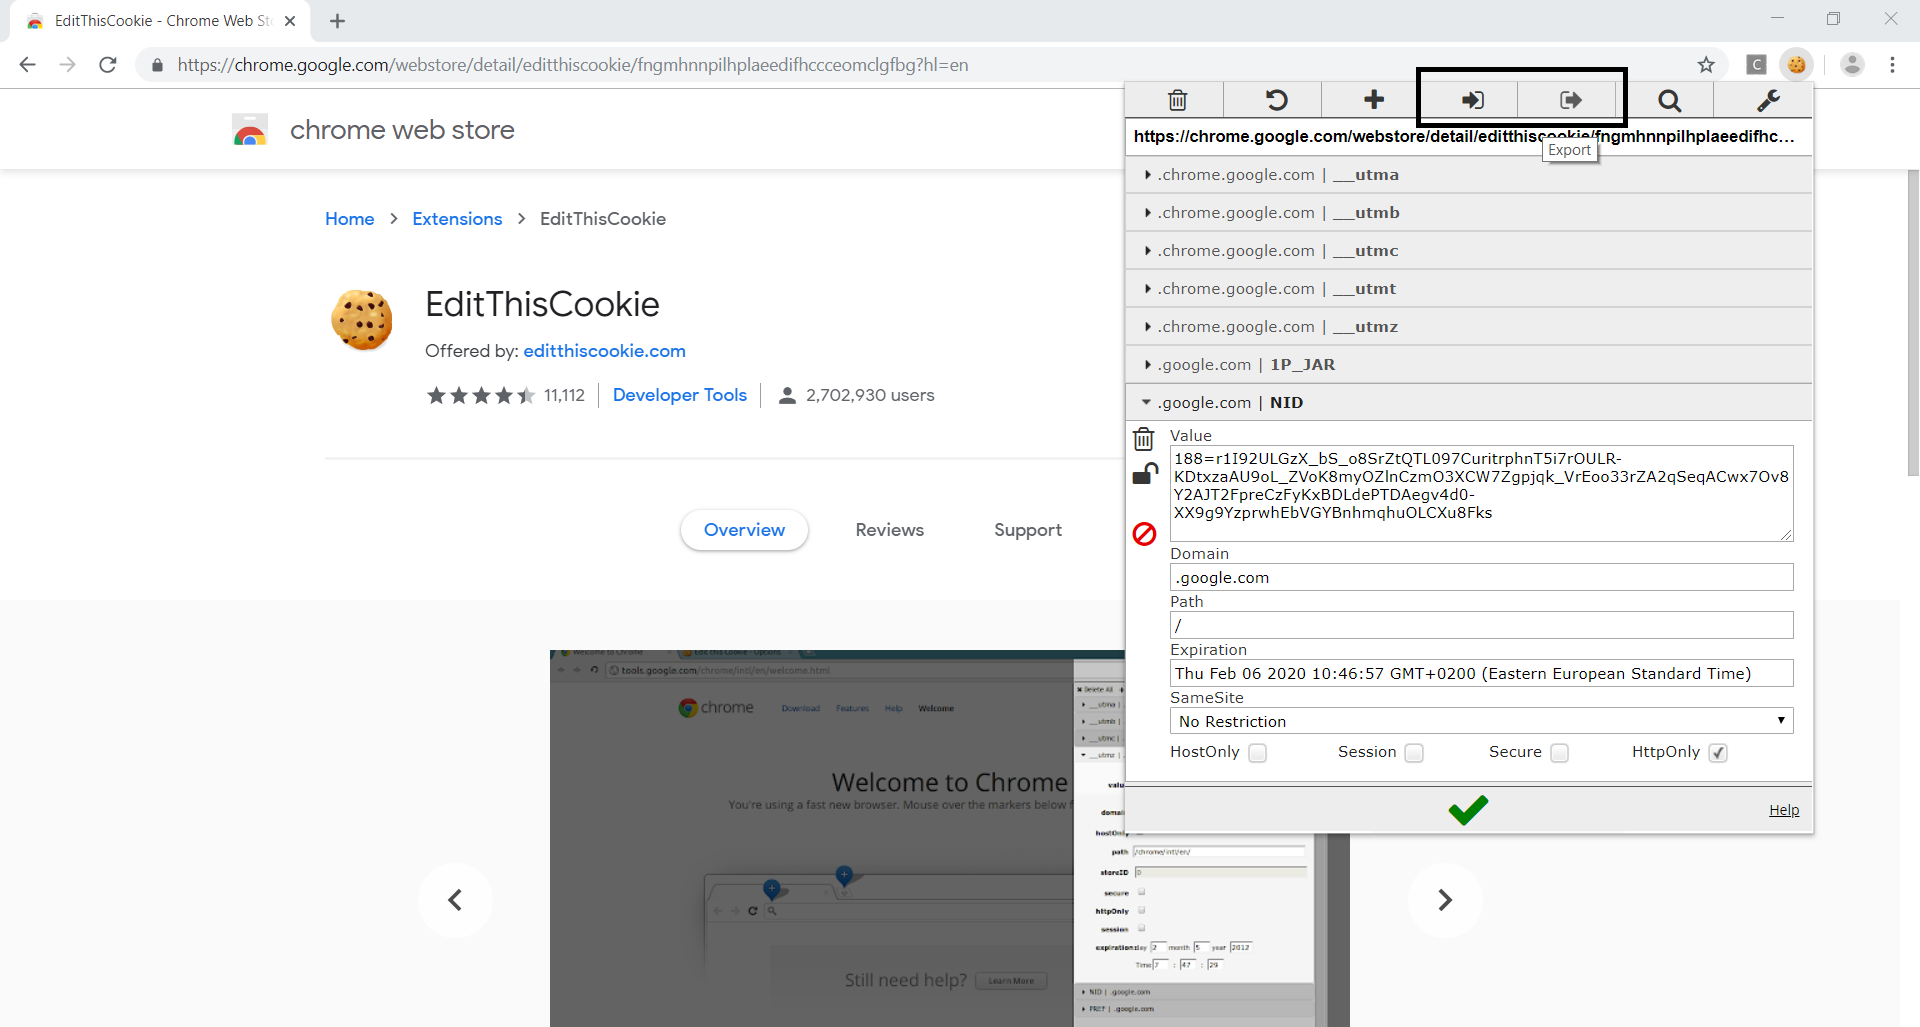Delete the NID cookie with trash icon
This screenshot has width=1920, height=1027.
pyautogui.click(x=1144, y=438)
